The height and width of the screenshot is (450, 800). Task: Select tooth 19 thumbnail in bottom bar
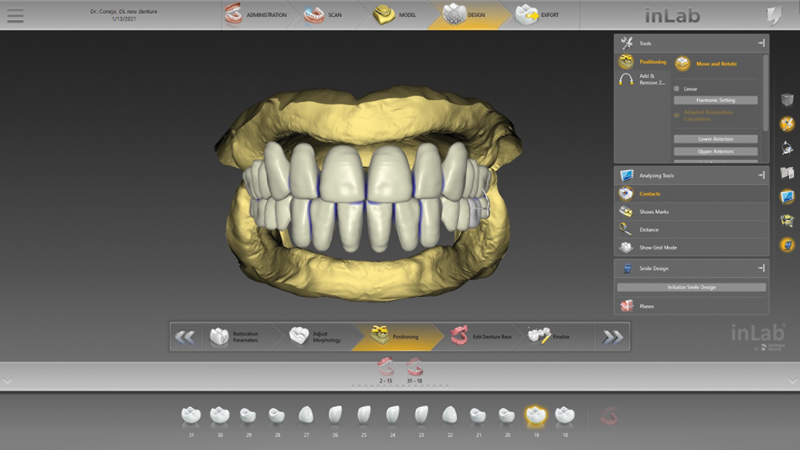pos(535,415)
